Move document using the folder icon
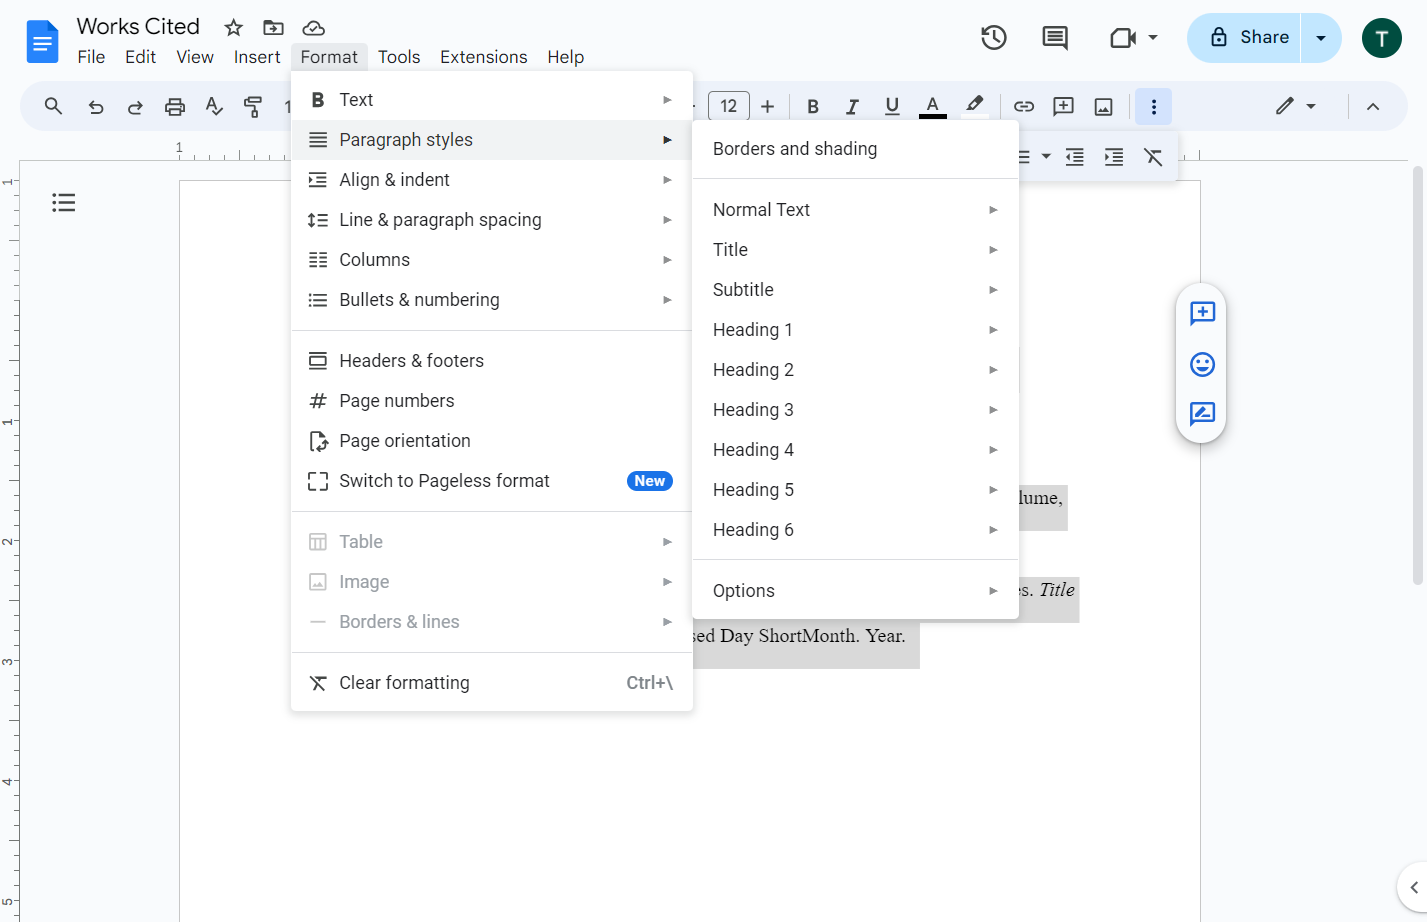 click(273, 28)
